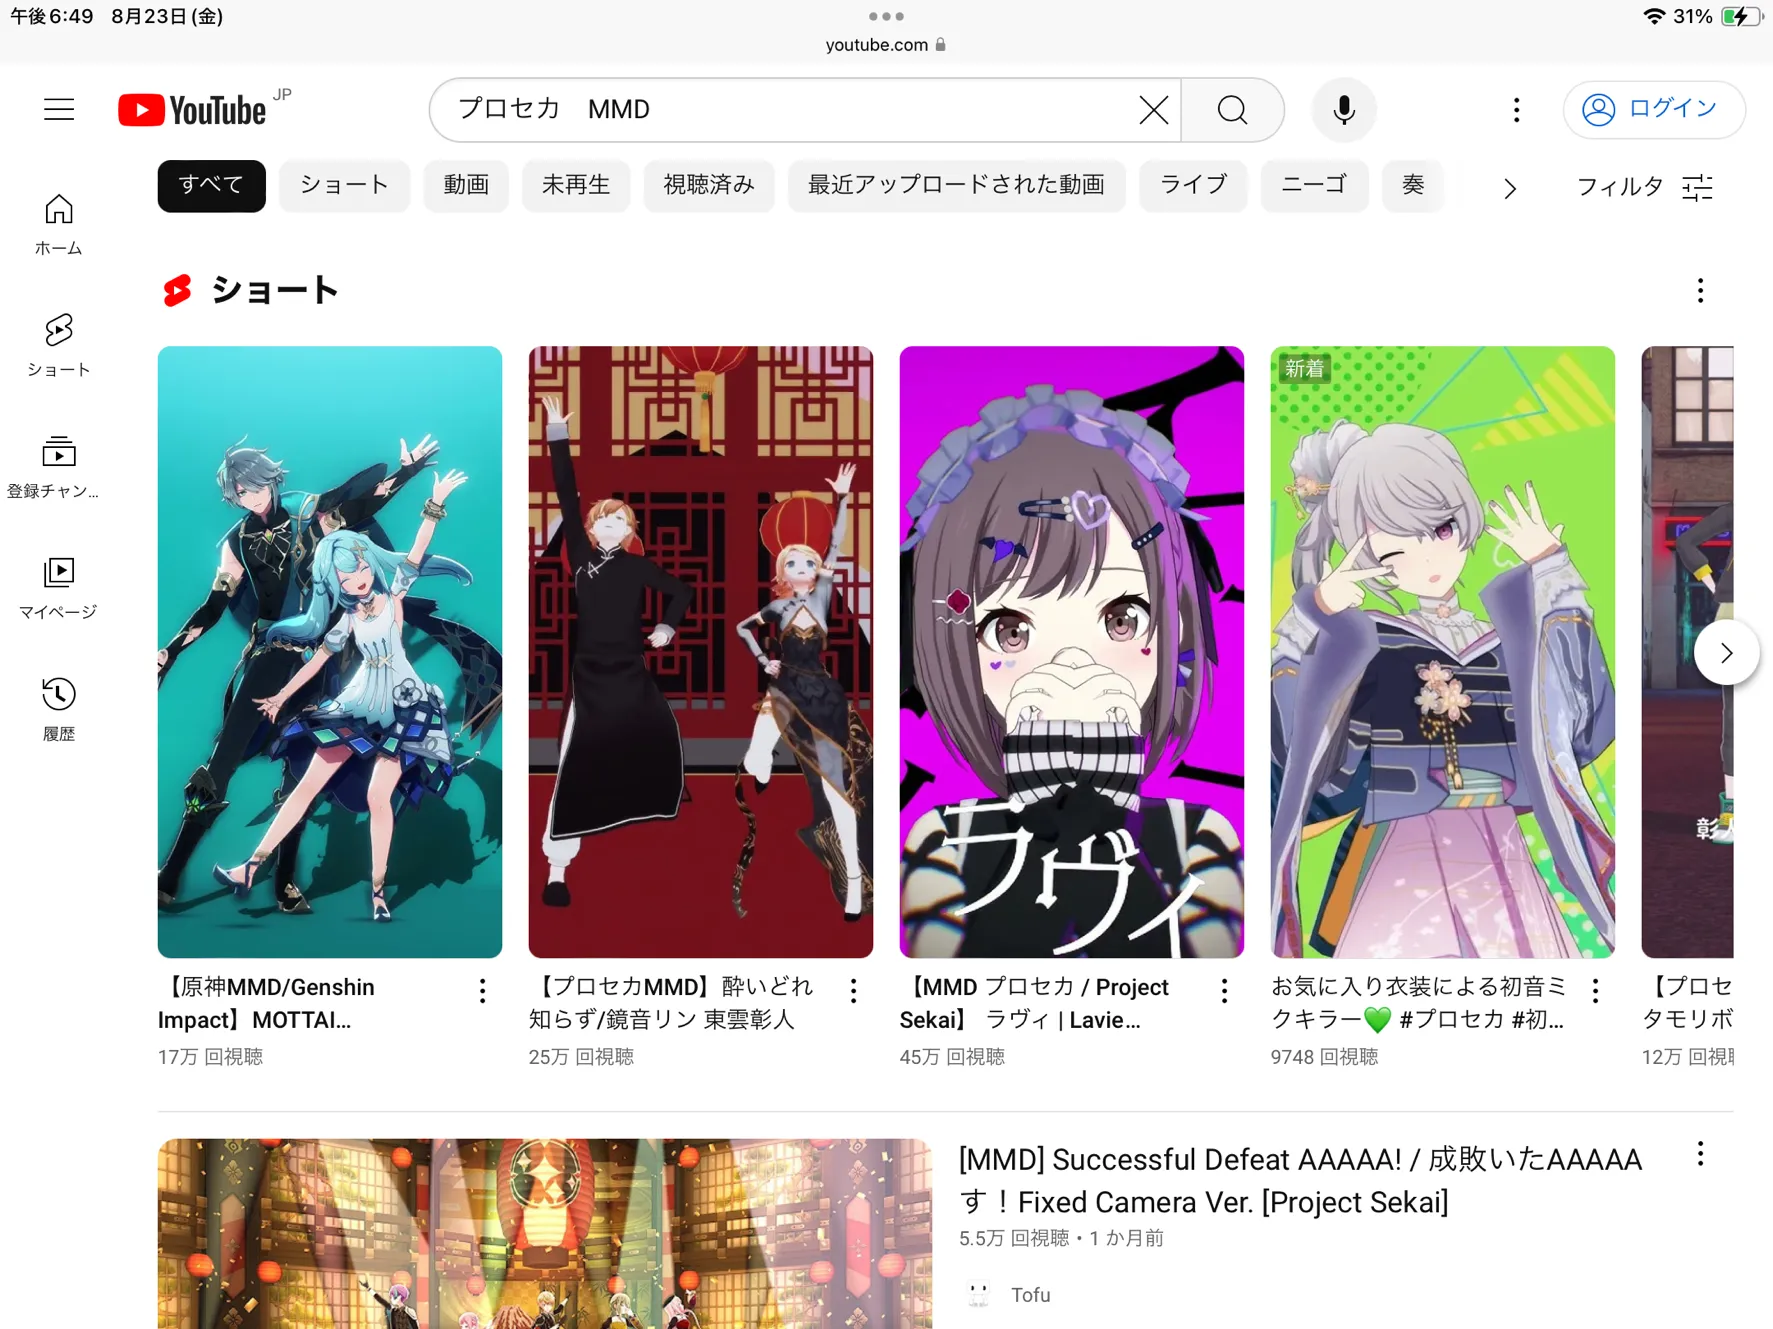Open ショート in the left sidebar
Viewport: 1773px width, 1329px height.
58,346
